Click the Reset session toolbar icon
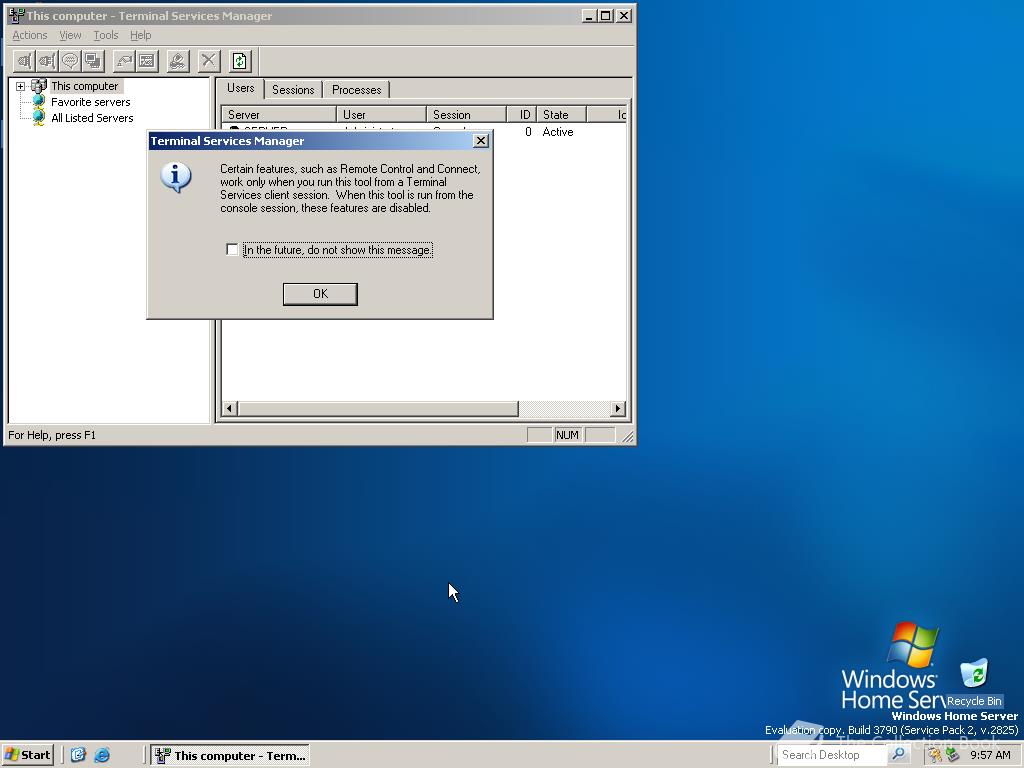The height and width of the screenshot is (768, 1024). point(124,61)
